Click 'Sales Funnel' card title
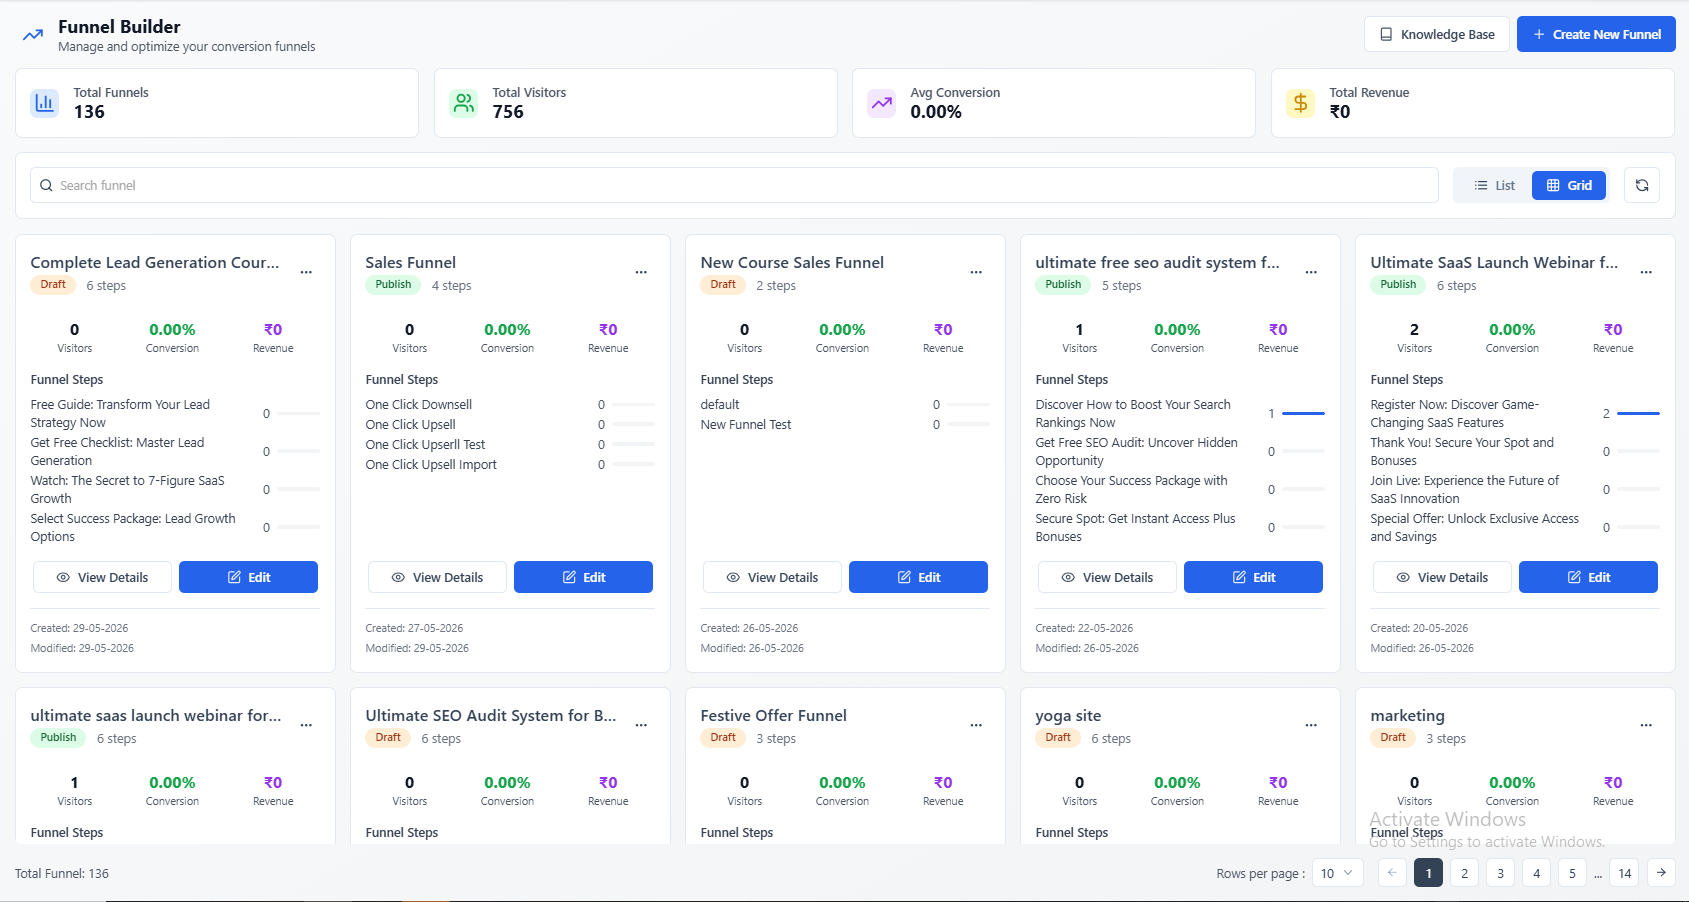This screenshot has height=902, width=1689. coord(410,262)
